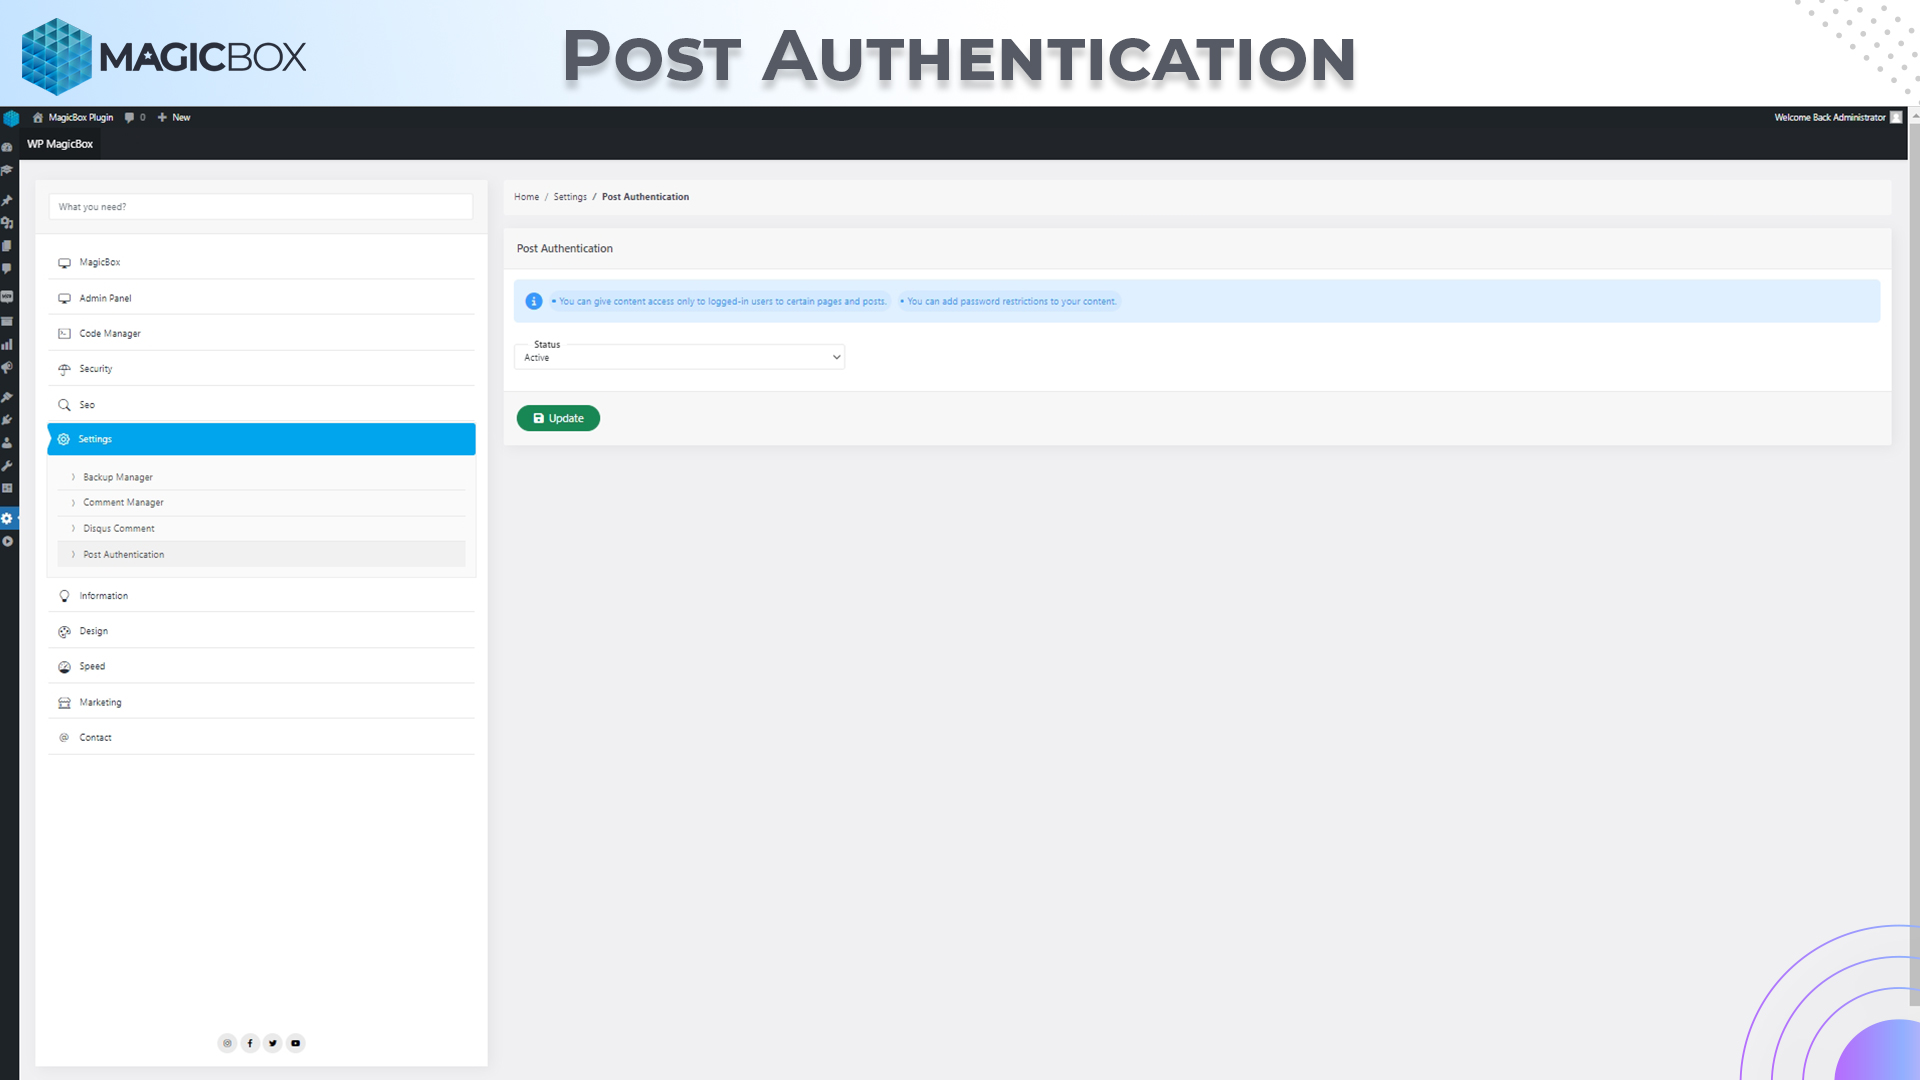Image resolution: width=1920 pixels, height=1080 pixels.
Task: Open the Appearance brush icon in WP sidebar
Action: click(x=7, y=397)
